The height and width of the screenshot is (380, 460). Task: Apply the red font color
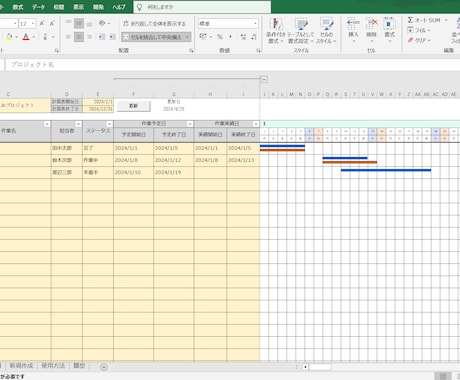coord(26,37)
